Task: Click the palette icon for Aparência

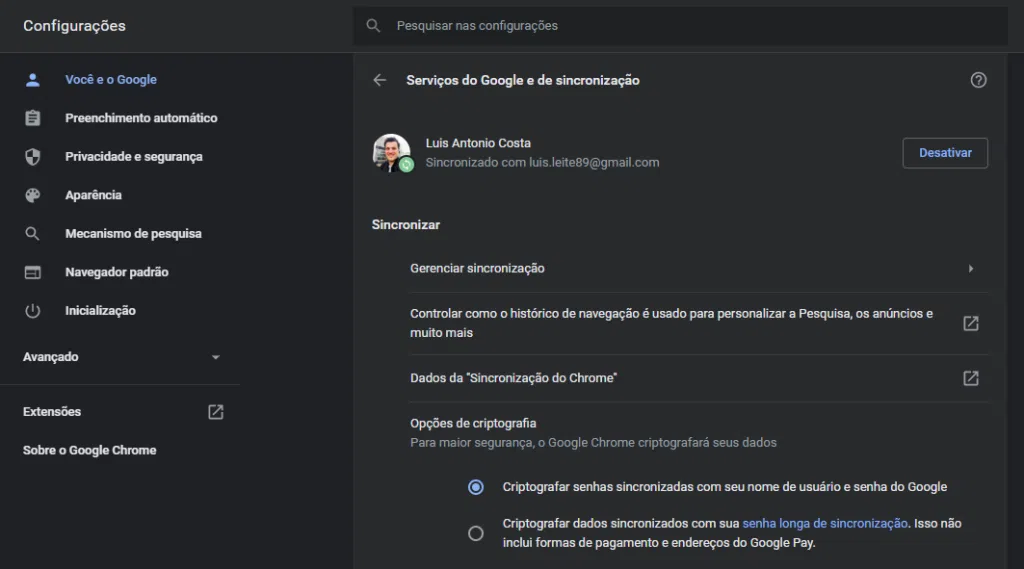Action: [x=33, y=195]
